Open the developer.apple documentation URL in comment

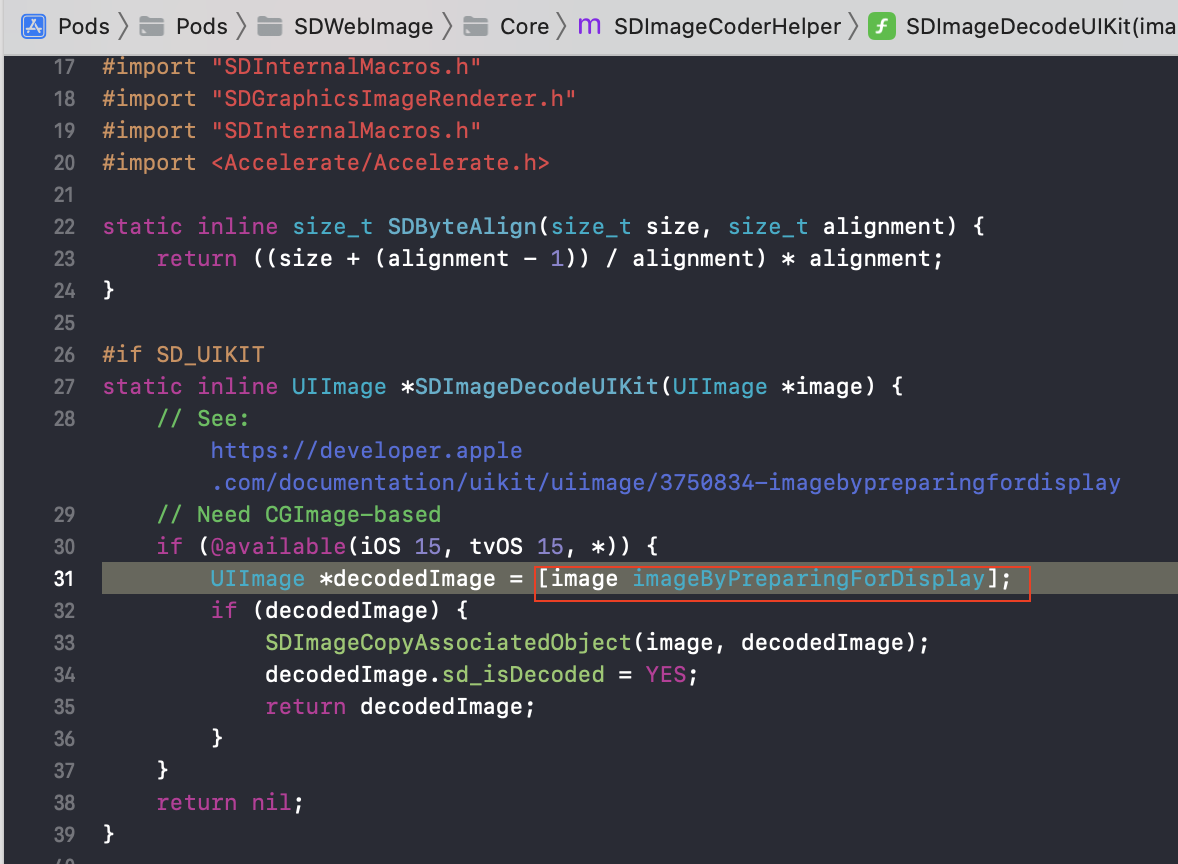pyautogui.click(x=665, y=467)
